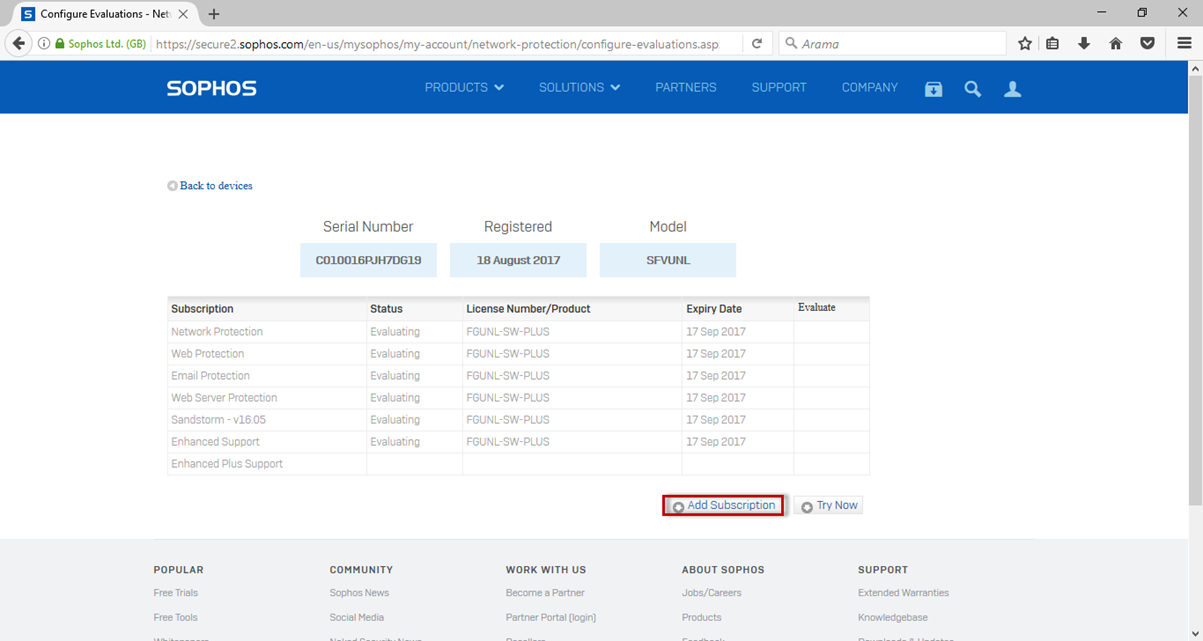The image size is (1203, 641).
Task: Open the Become a Partner link
Action: 545,593
